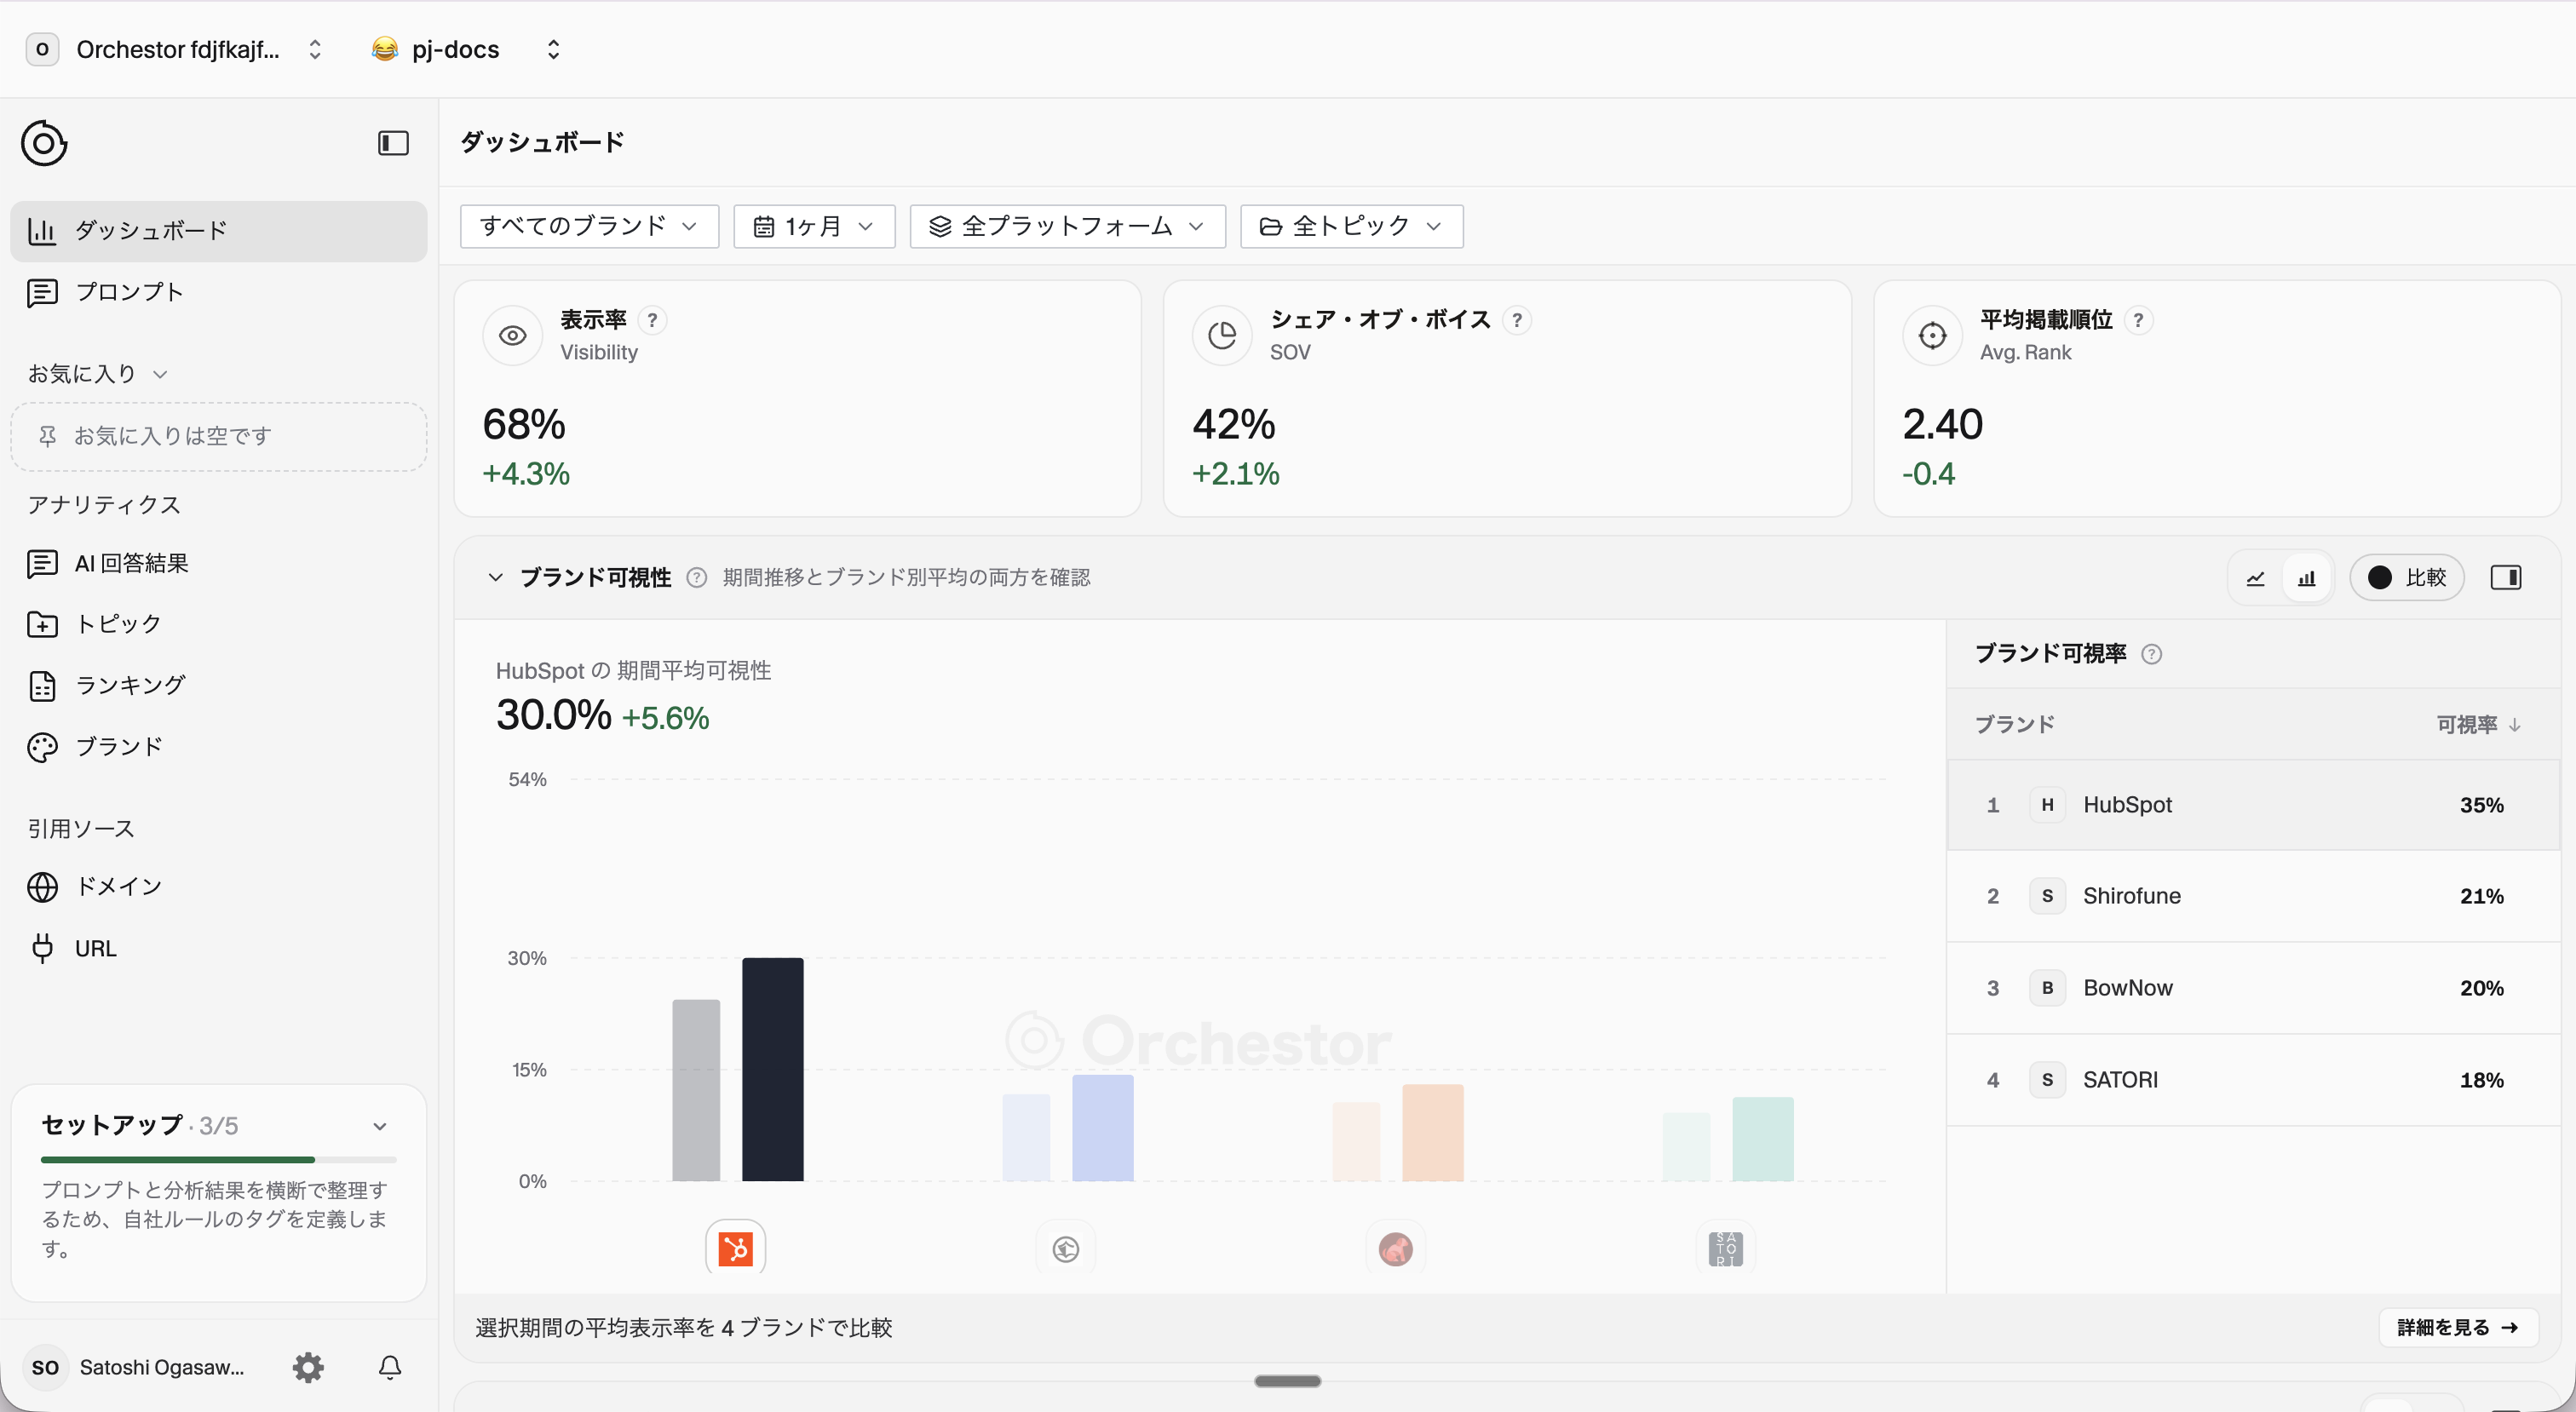Screen dimensions: 2576x1412
Task: Click the ブランド column header
Action: [2014, 724]
